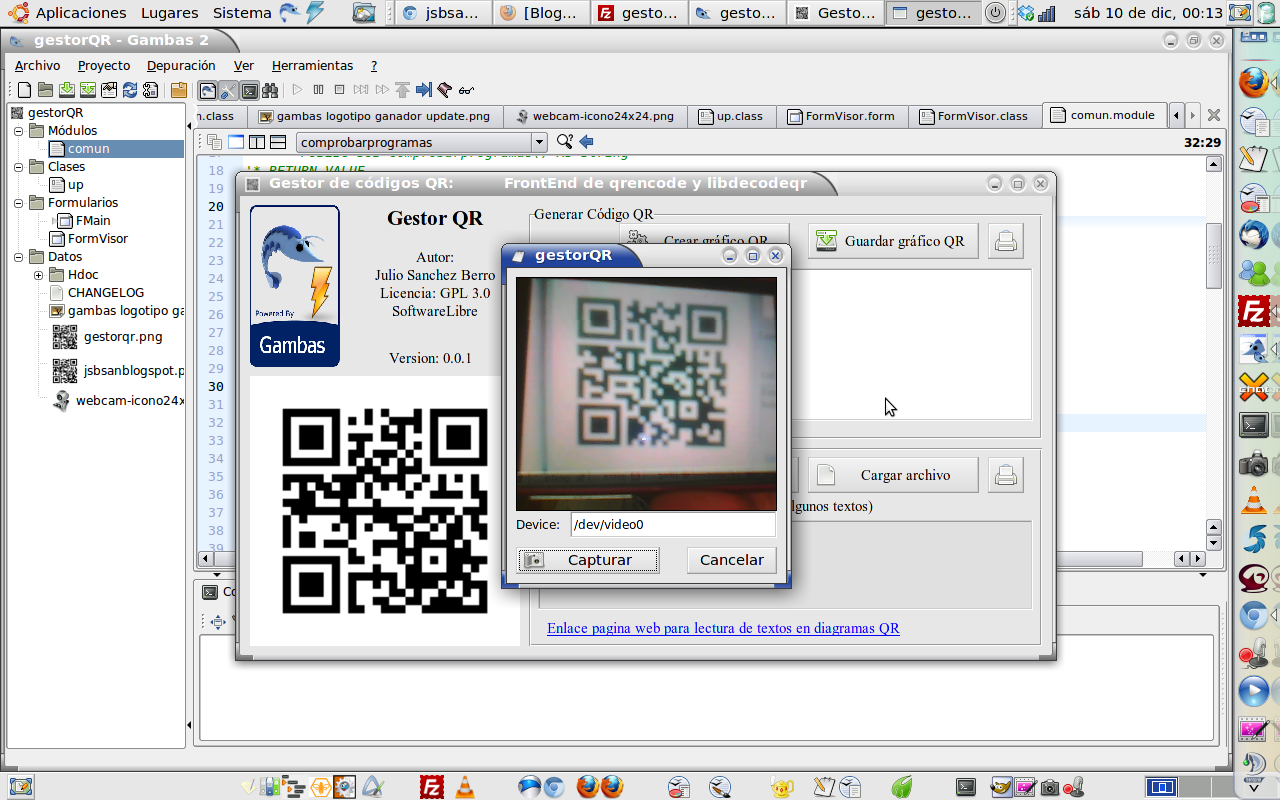Open the Proyecto menu
Viewport: 1280px width, 800px height.
point(104,66)
